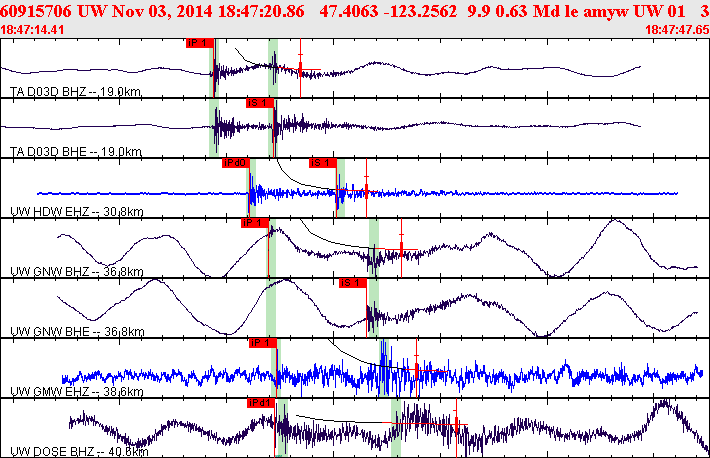
Task: Select the UW HDW EHZ -- 30.8km label
Action: point(77,212)
